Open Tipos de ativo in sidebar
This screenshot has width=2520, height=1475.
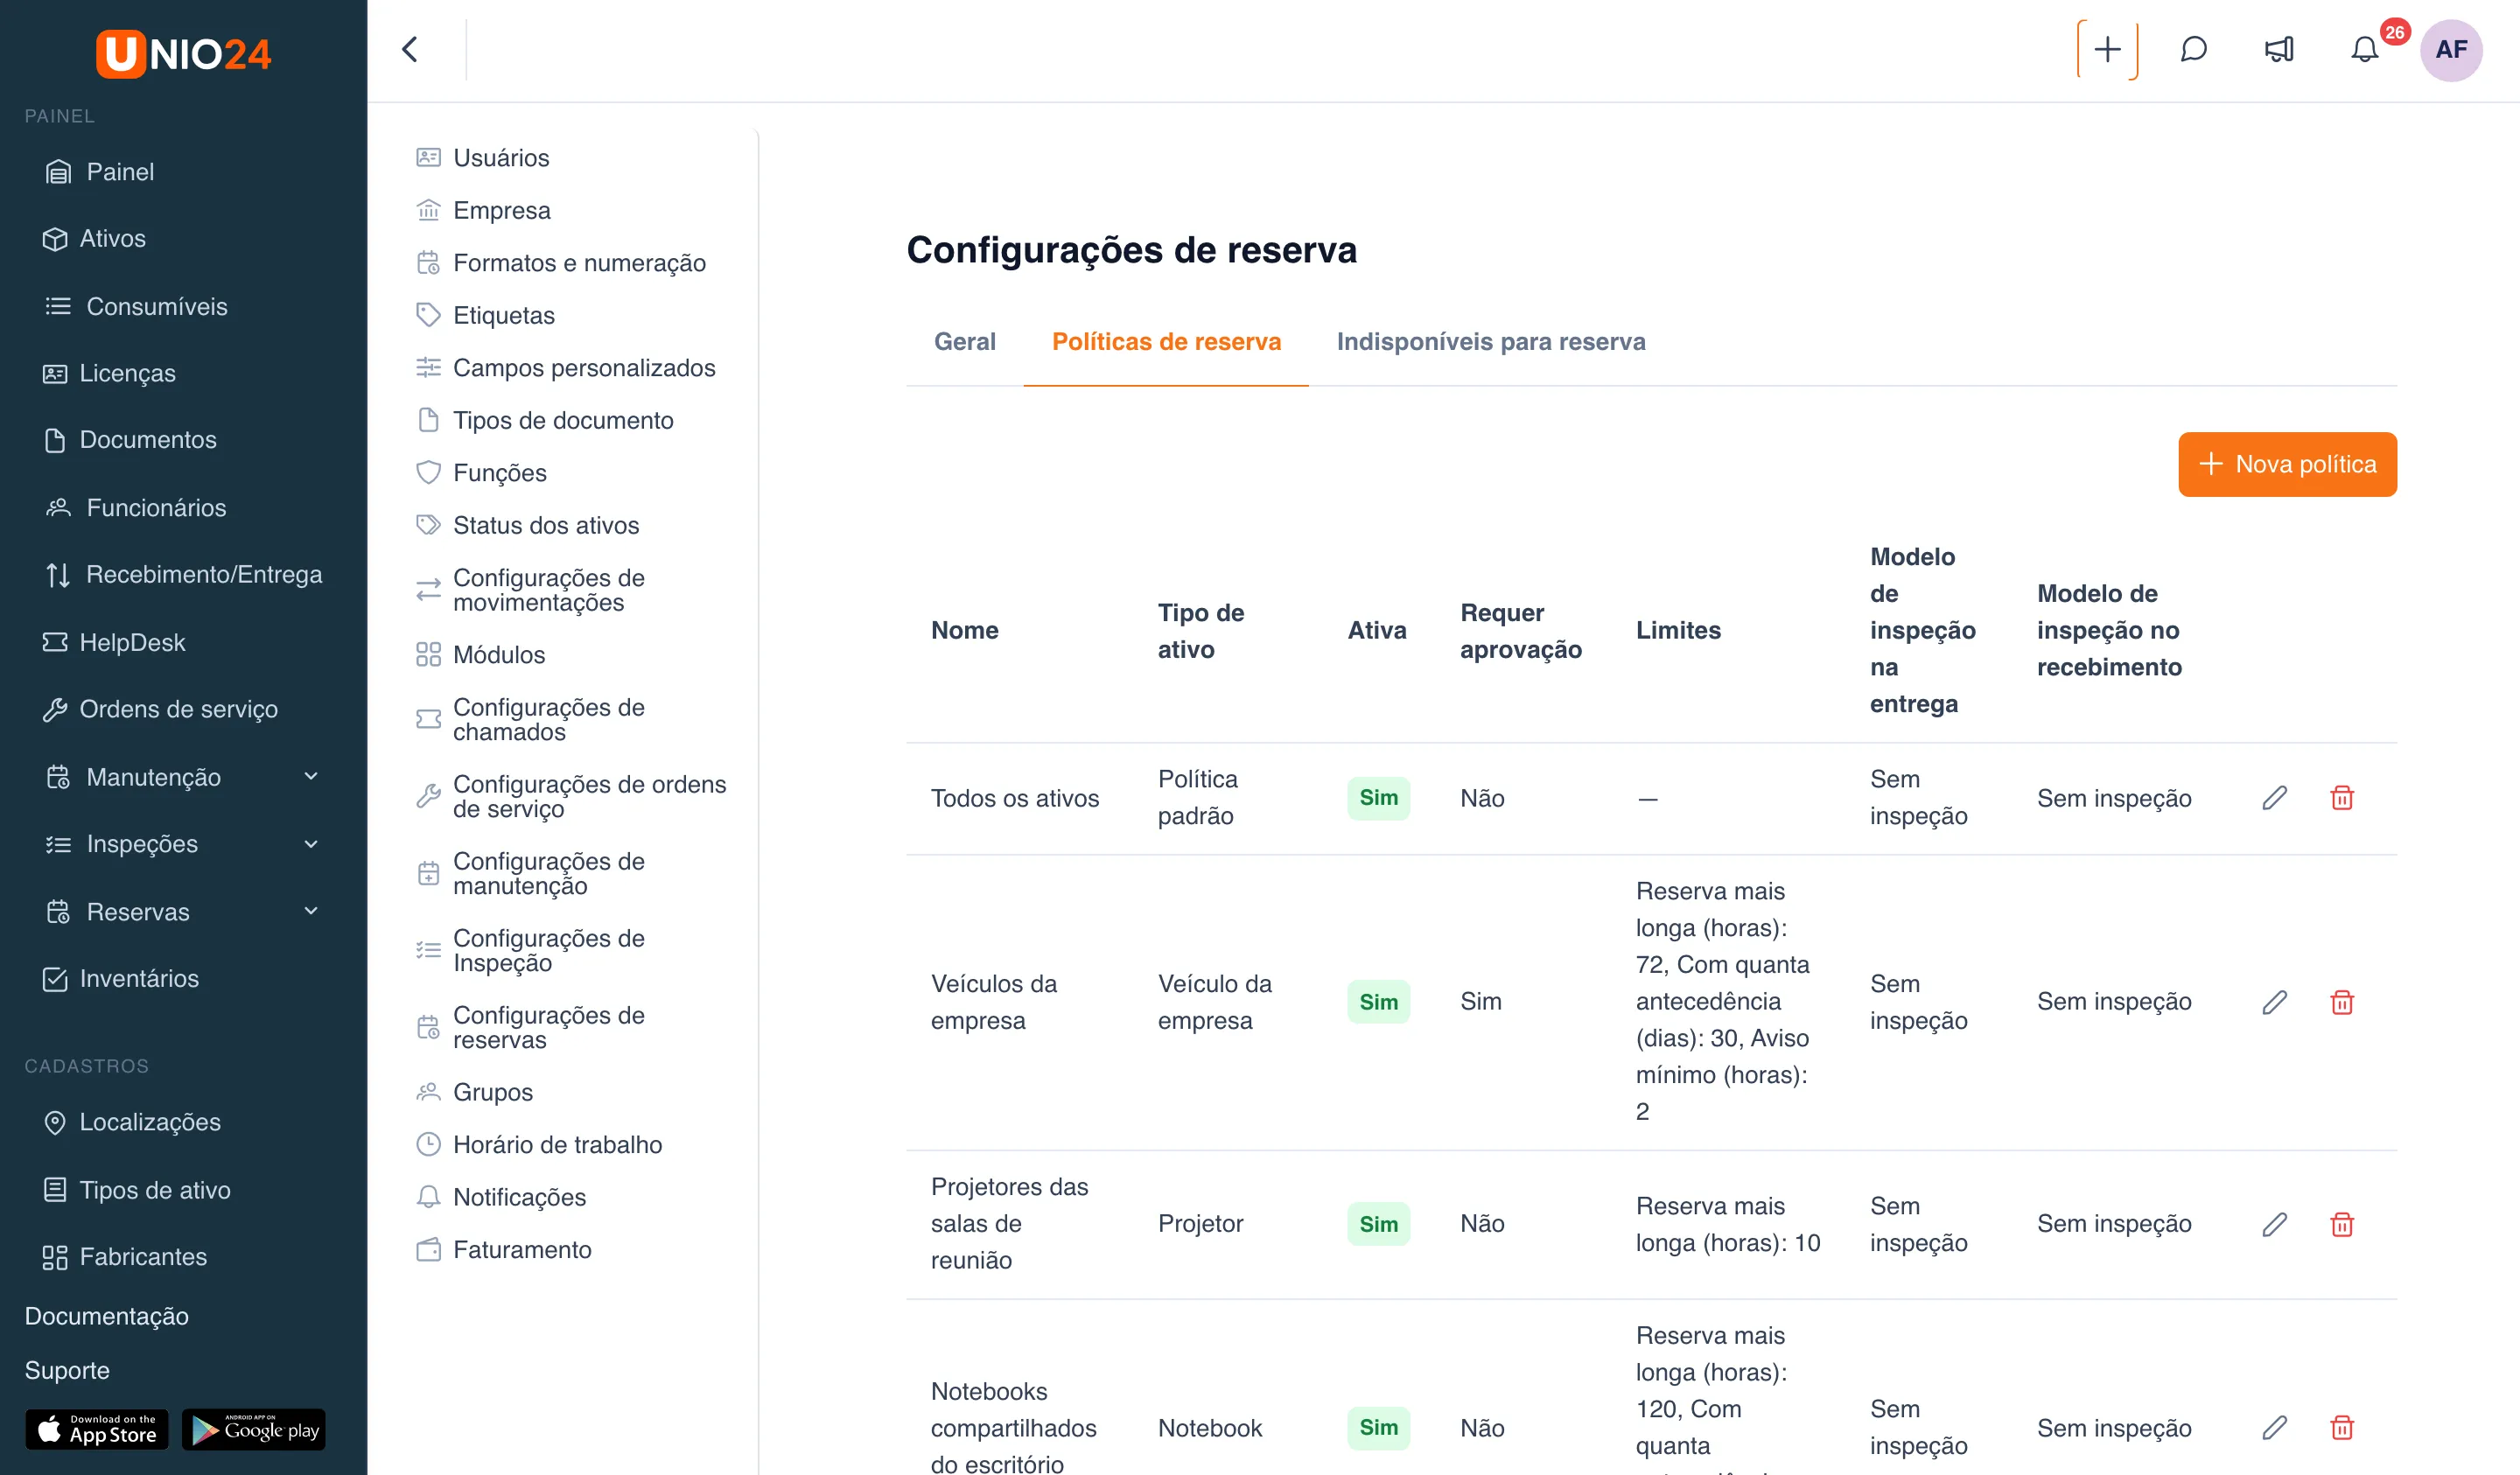[155, 1190]
